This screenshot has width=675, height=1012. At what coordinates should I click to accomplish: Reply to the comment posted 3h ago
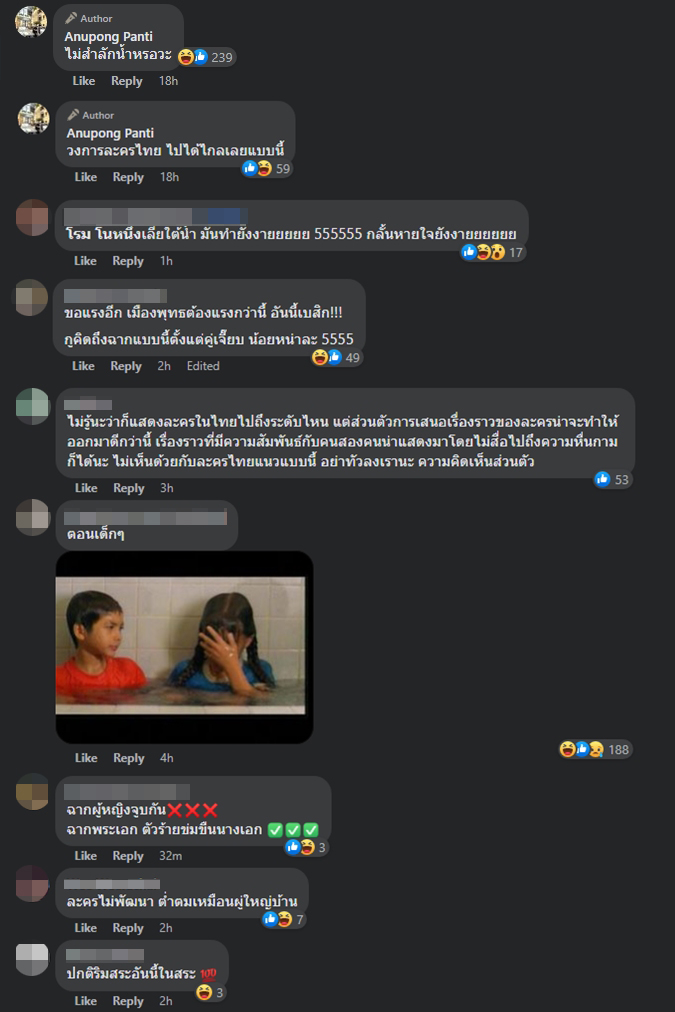[x=128, y=488]
